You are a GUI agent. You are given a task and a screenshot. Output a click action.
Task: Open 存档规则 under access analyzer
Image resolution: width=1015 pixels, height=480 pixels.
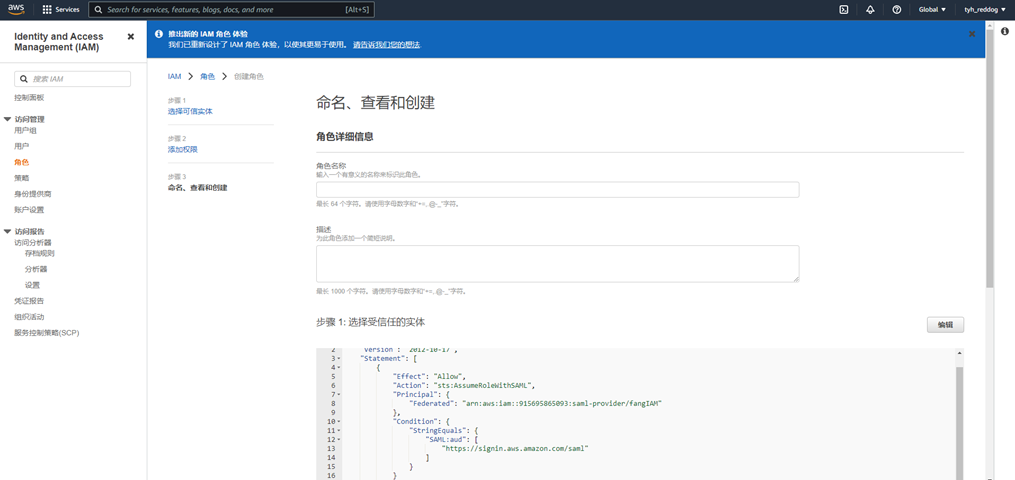pos(39,253)
